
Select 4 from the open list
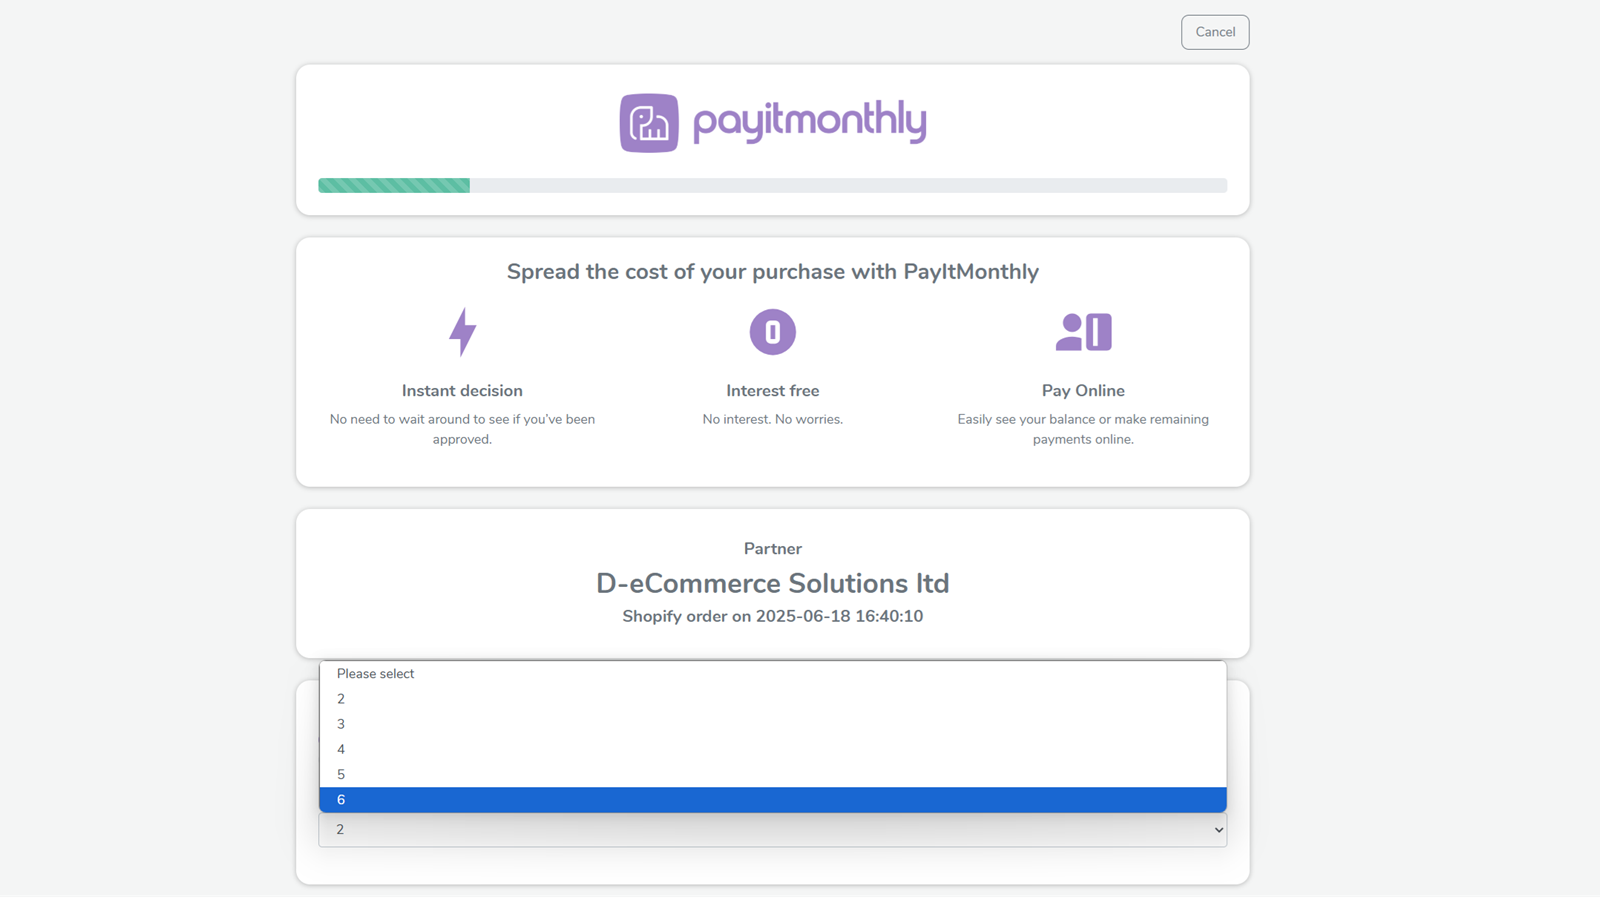pos(772,749)
